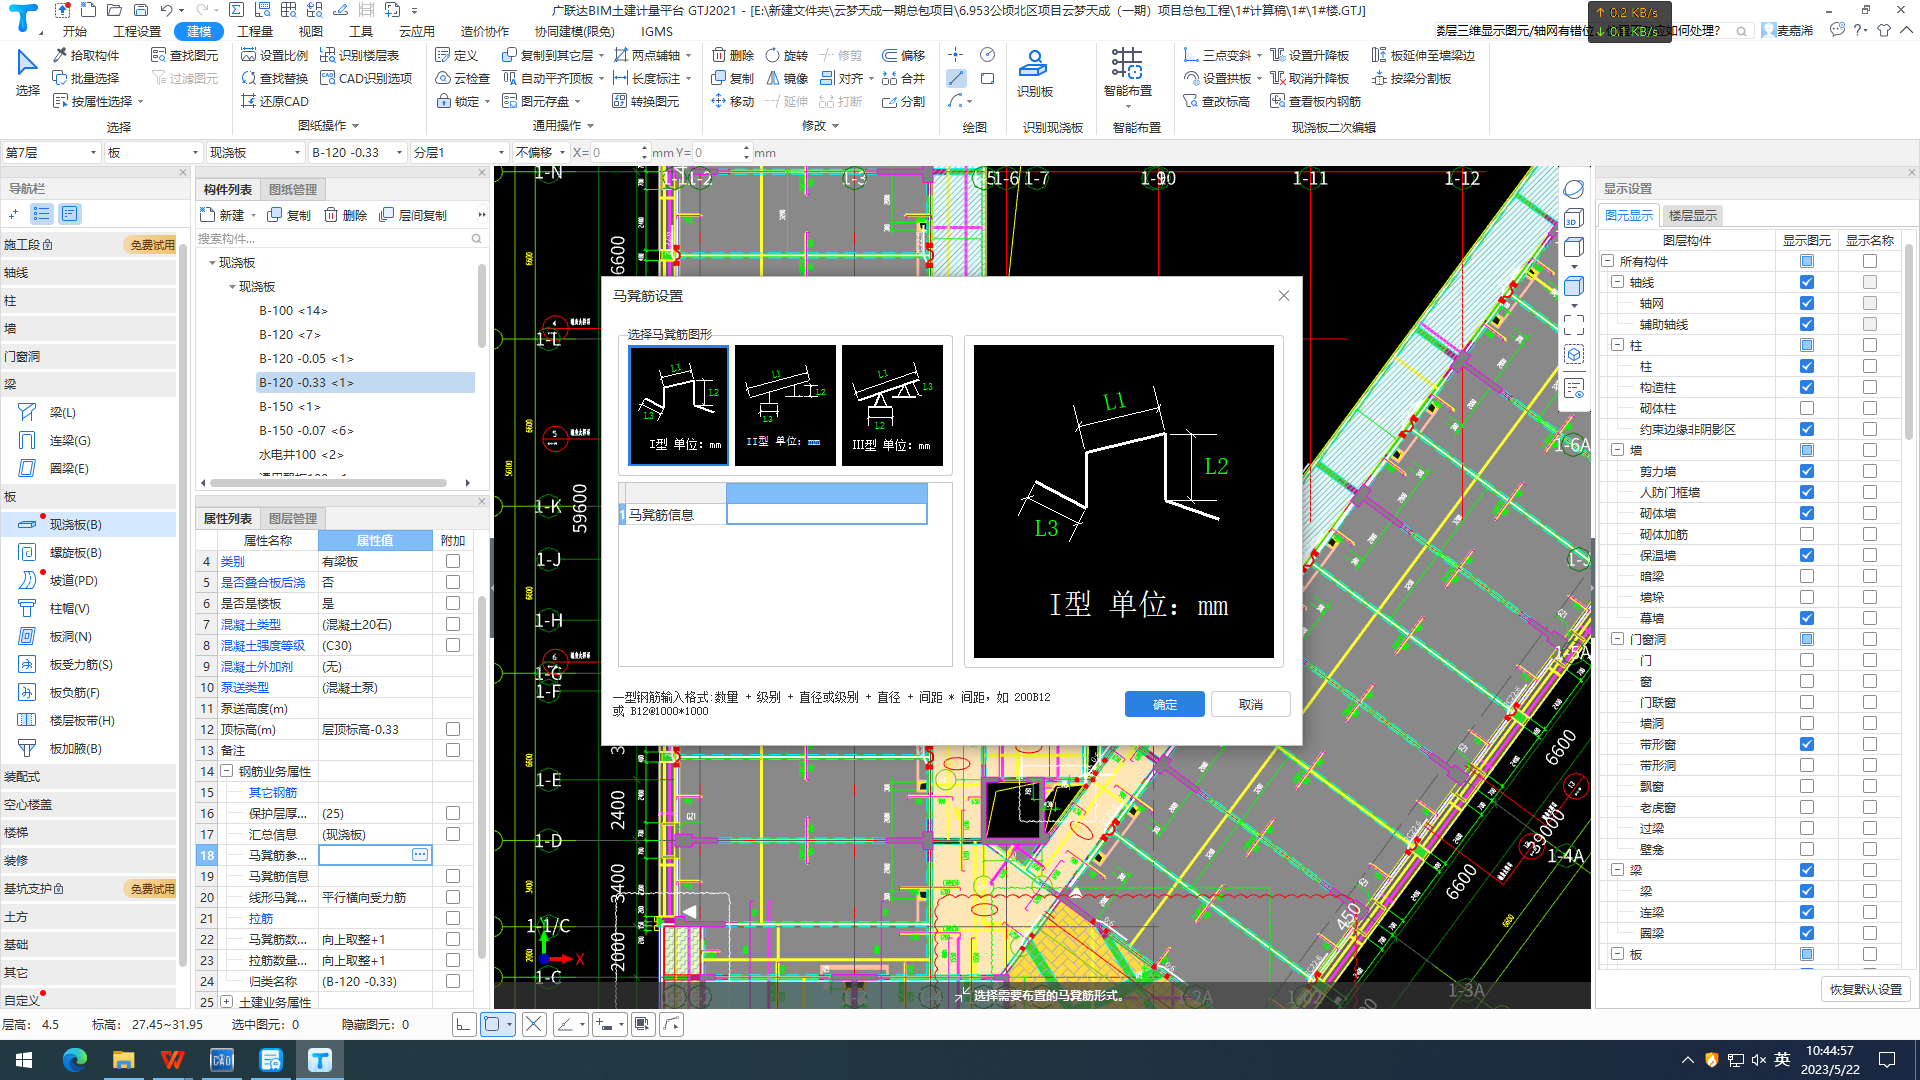1920x1080 pixels.
Task: Click the 删除 tool in the 修改 ribbon group
Action: tap(732, 55)
